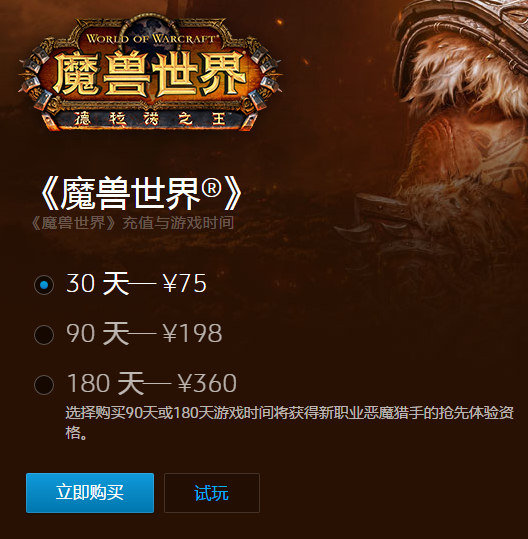528x539 pixels.
Task: Click the 恶魔猎手 early access note
Action: pyautogui.click(x=289, y=423)
